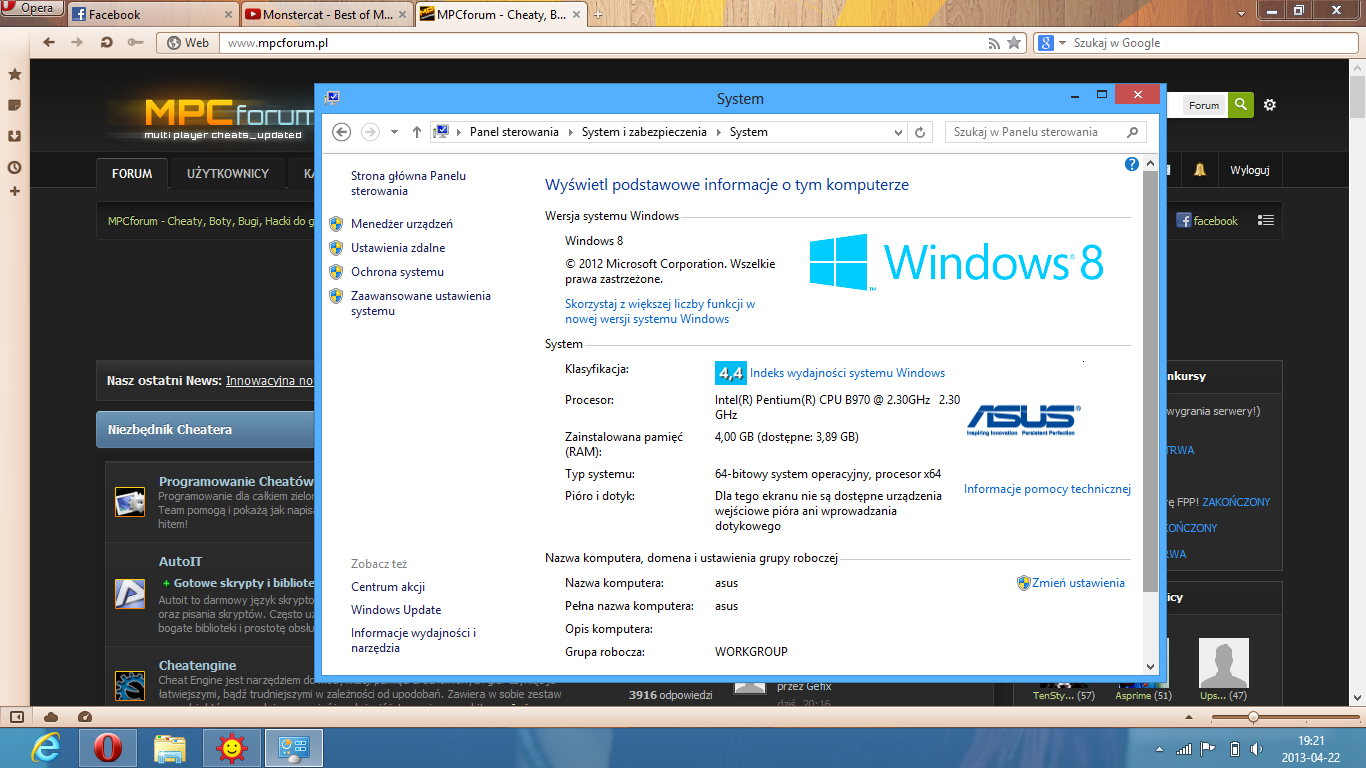Open the FORUM tab on MPCforum
This screenshot has height=768, width=1366.
pos(132,173)
